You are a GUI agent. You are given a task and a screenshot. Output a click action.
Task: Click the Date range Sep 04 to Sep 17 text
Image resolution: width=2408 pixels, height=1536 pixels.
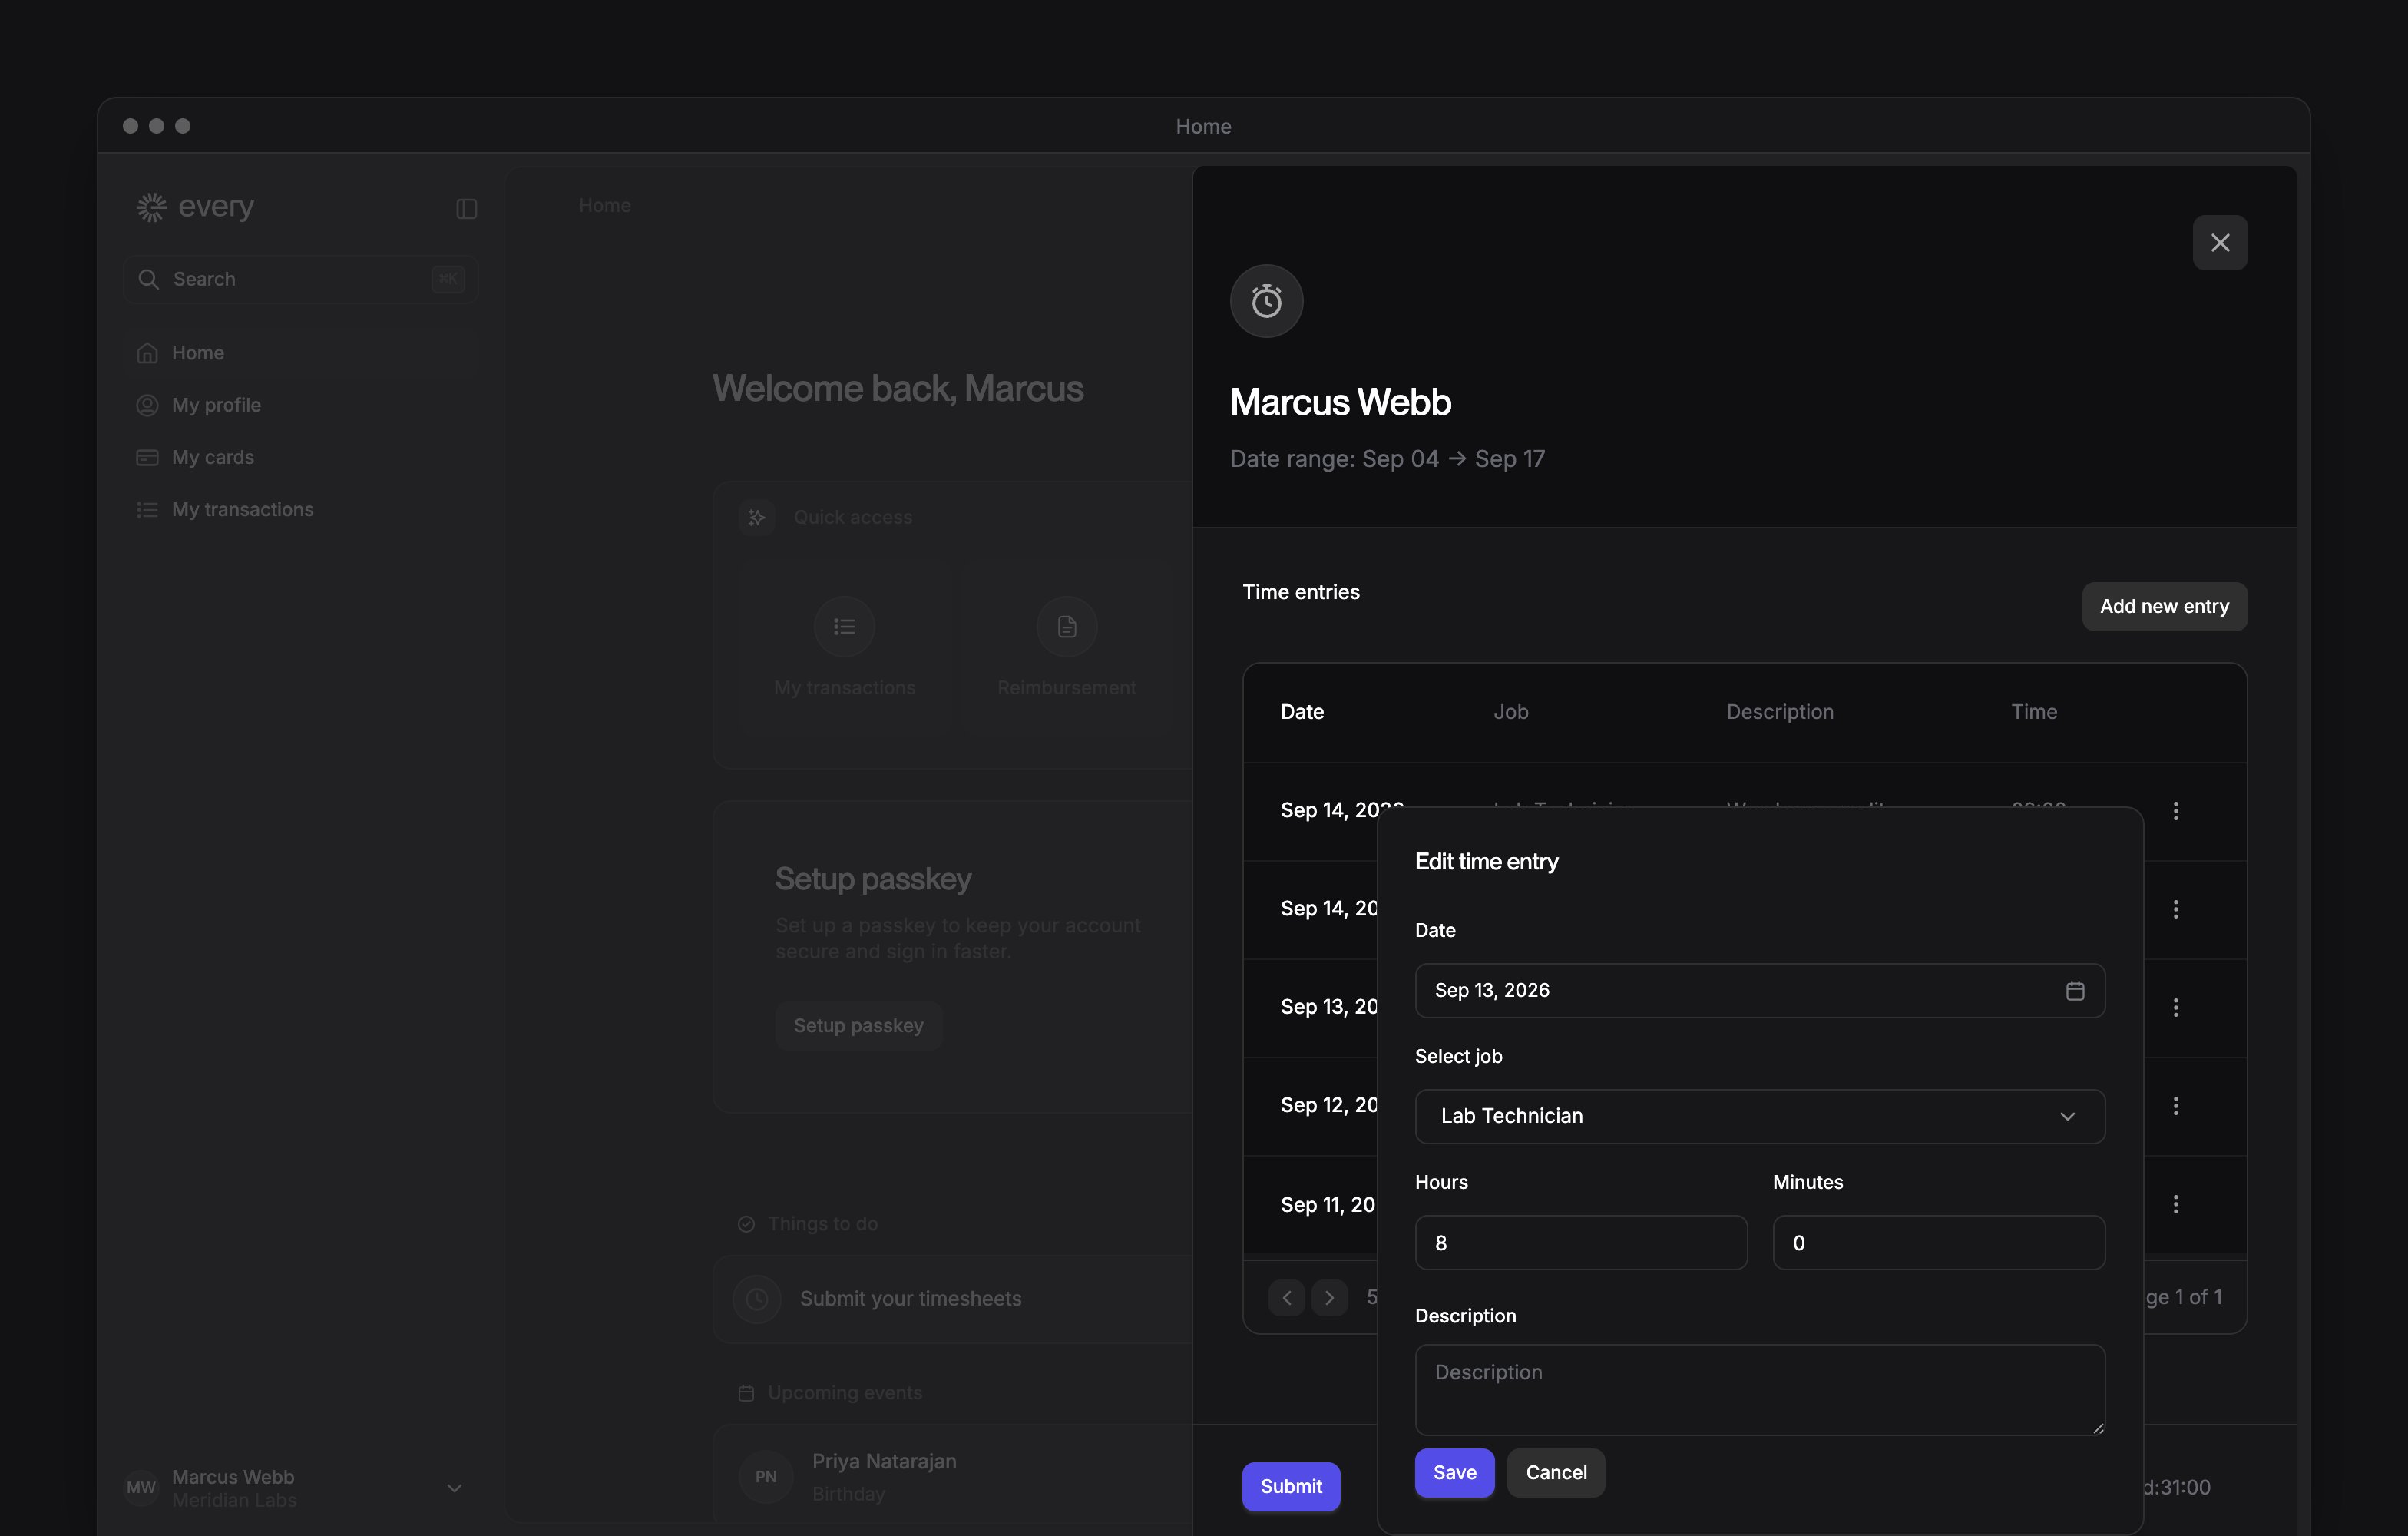click(x=1387, y=459)
